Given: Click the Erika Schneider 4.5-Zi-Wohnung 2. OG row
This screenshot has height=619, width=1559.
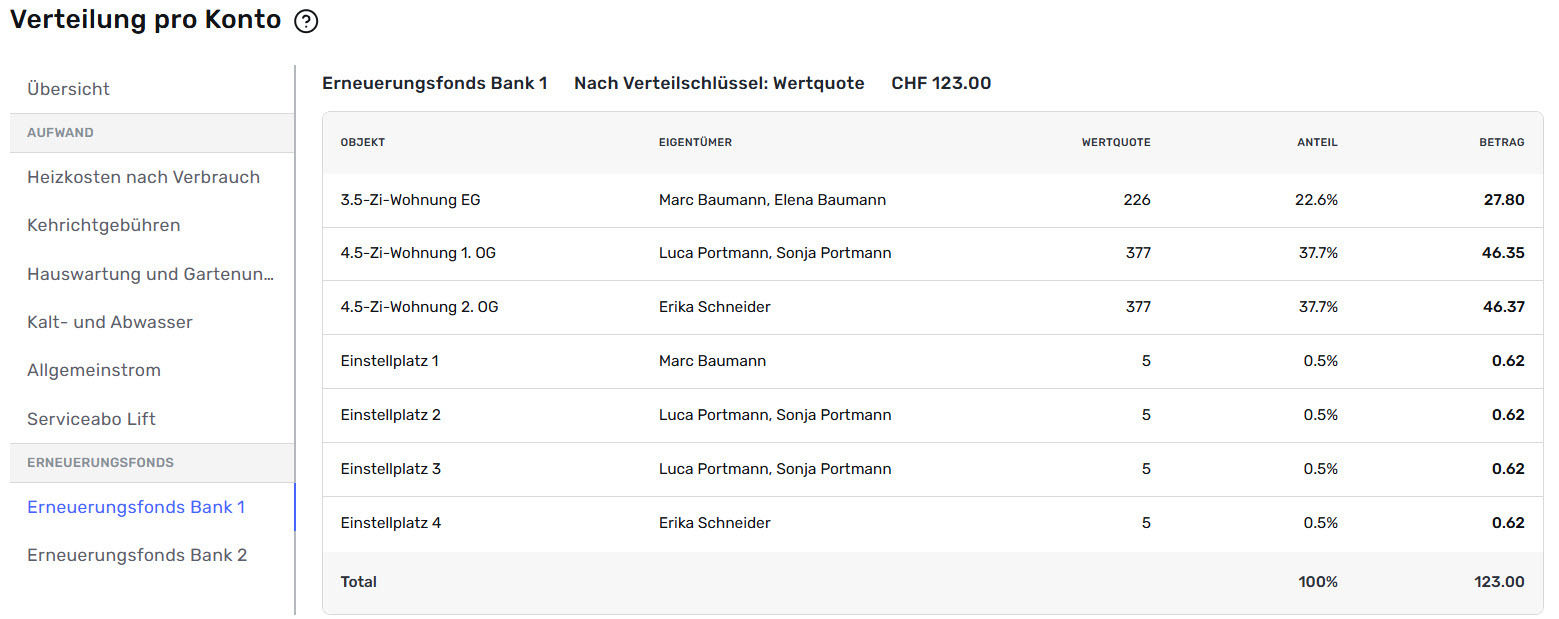Looking at the screenshot, I should (x=932, y=307).
